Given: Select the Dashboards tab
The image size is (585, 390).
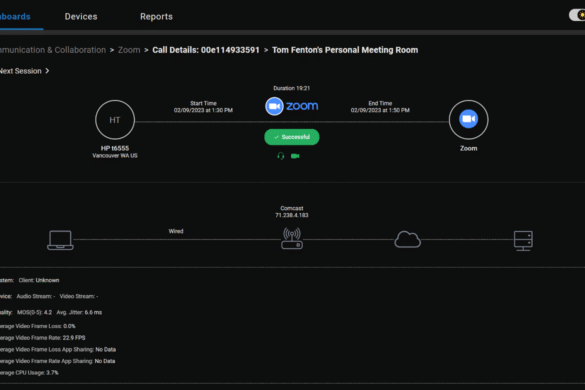Looking at the screenshot, I should click(x=15, y=16).
